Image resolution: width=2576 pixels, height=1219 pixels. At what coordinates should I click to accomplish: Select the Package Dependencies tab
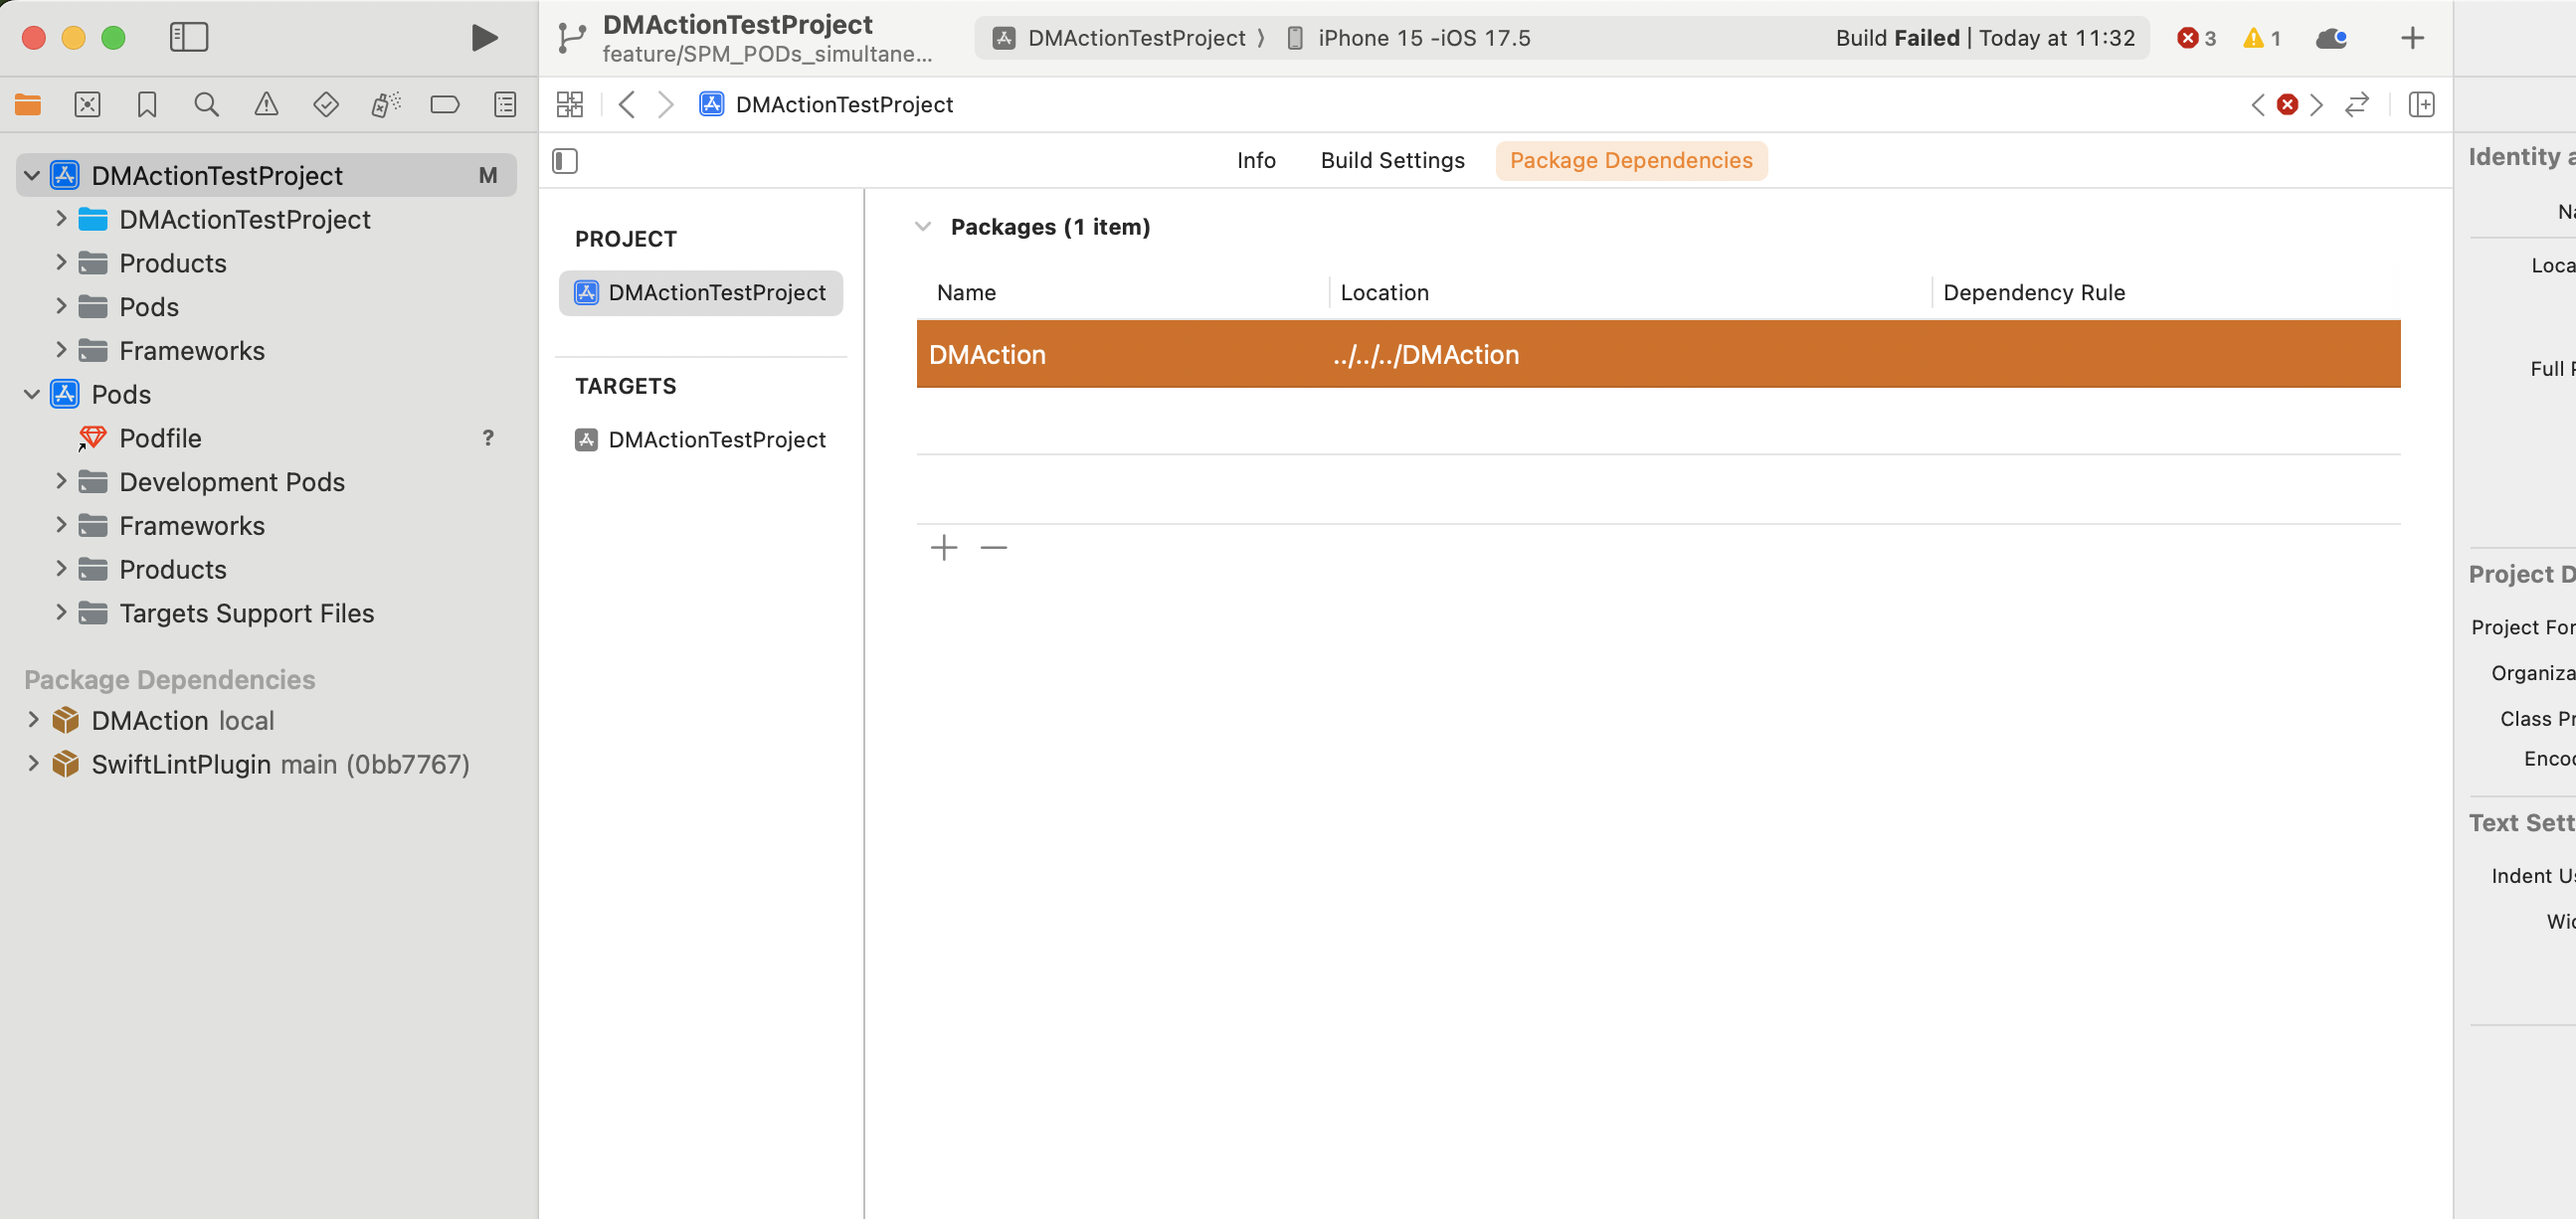(x=1631, y=161)
